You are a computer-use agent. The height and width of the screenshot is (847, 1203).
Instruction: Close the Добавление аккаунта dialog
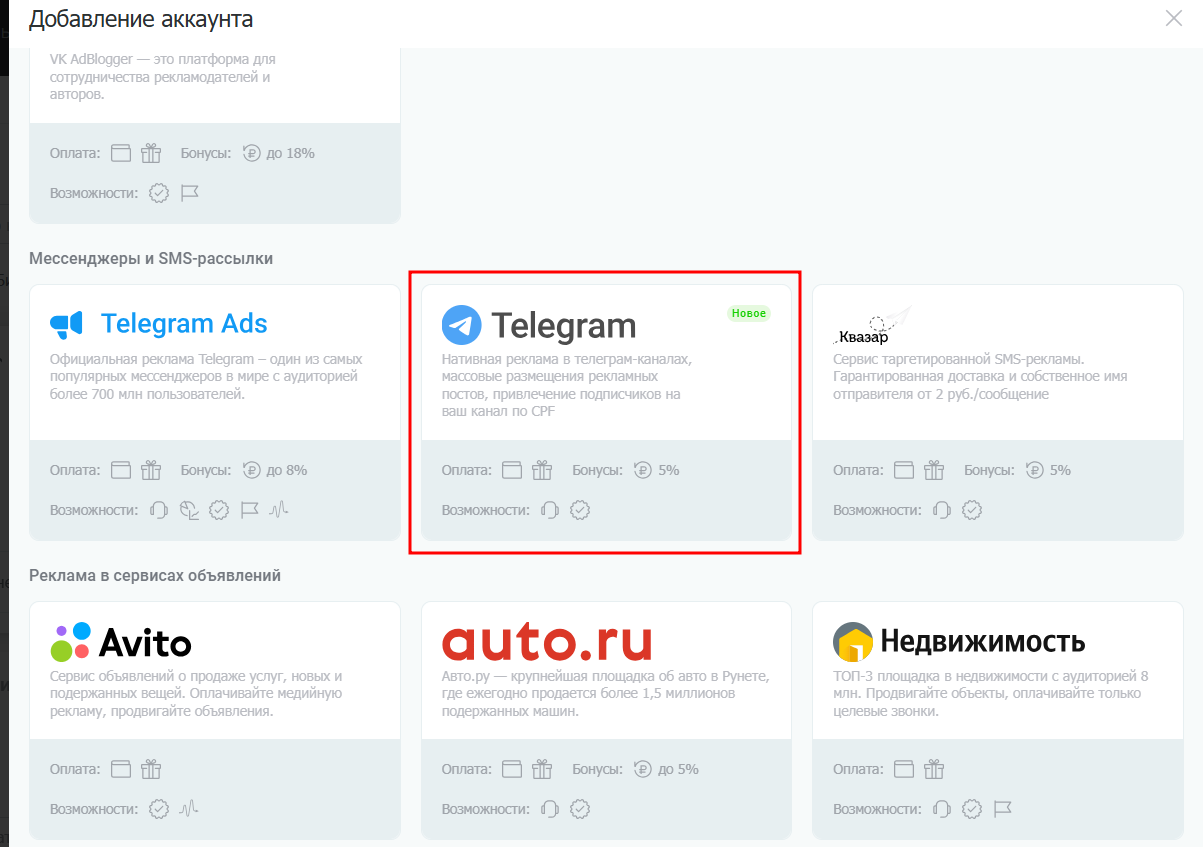(1174, 18)
